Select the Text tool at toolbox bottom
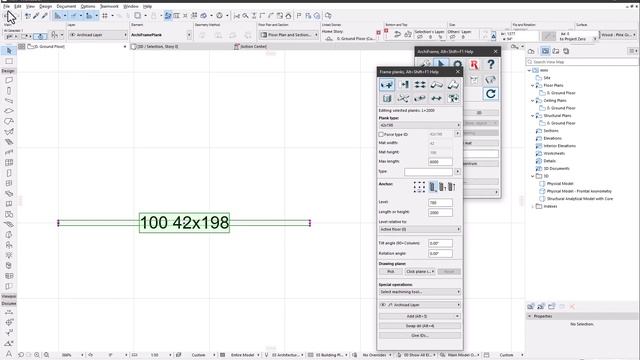The width and height of the screenshot is (640, 360). coord(9,353)
